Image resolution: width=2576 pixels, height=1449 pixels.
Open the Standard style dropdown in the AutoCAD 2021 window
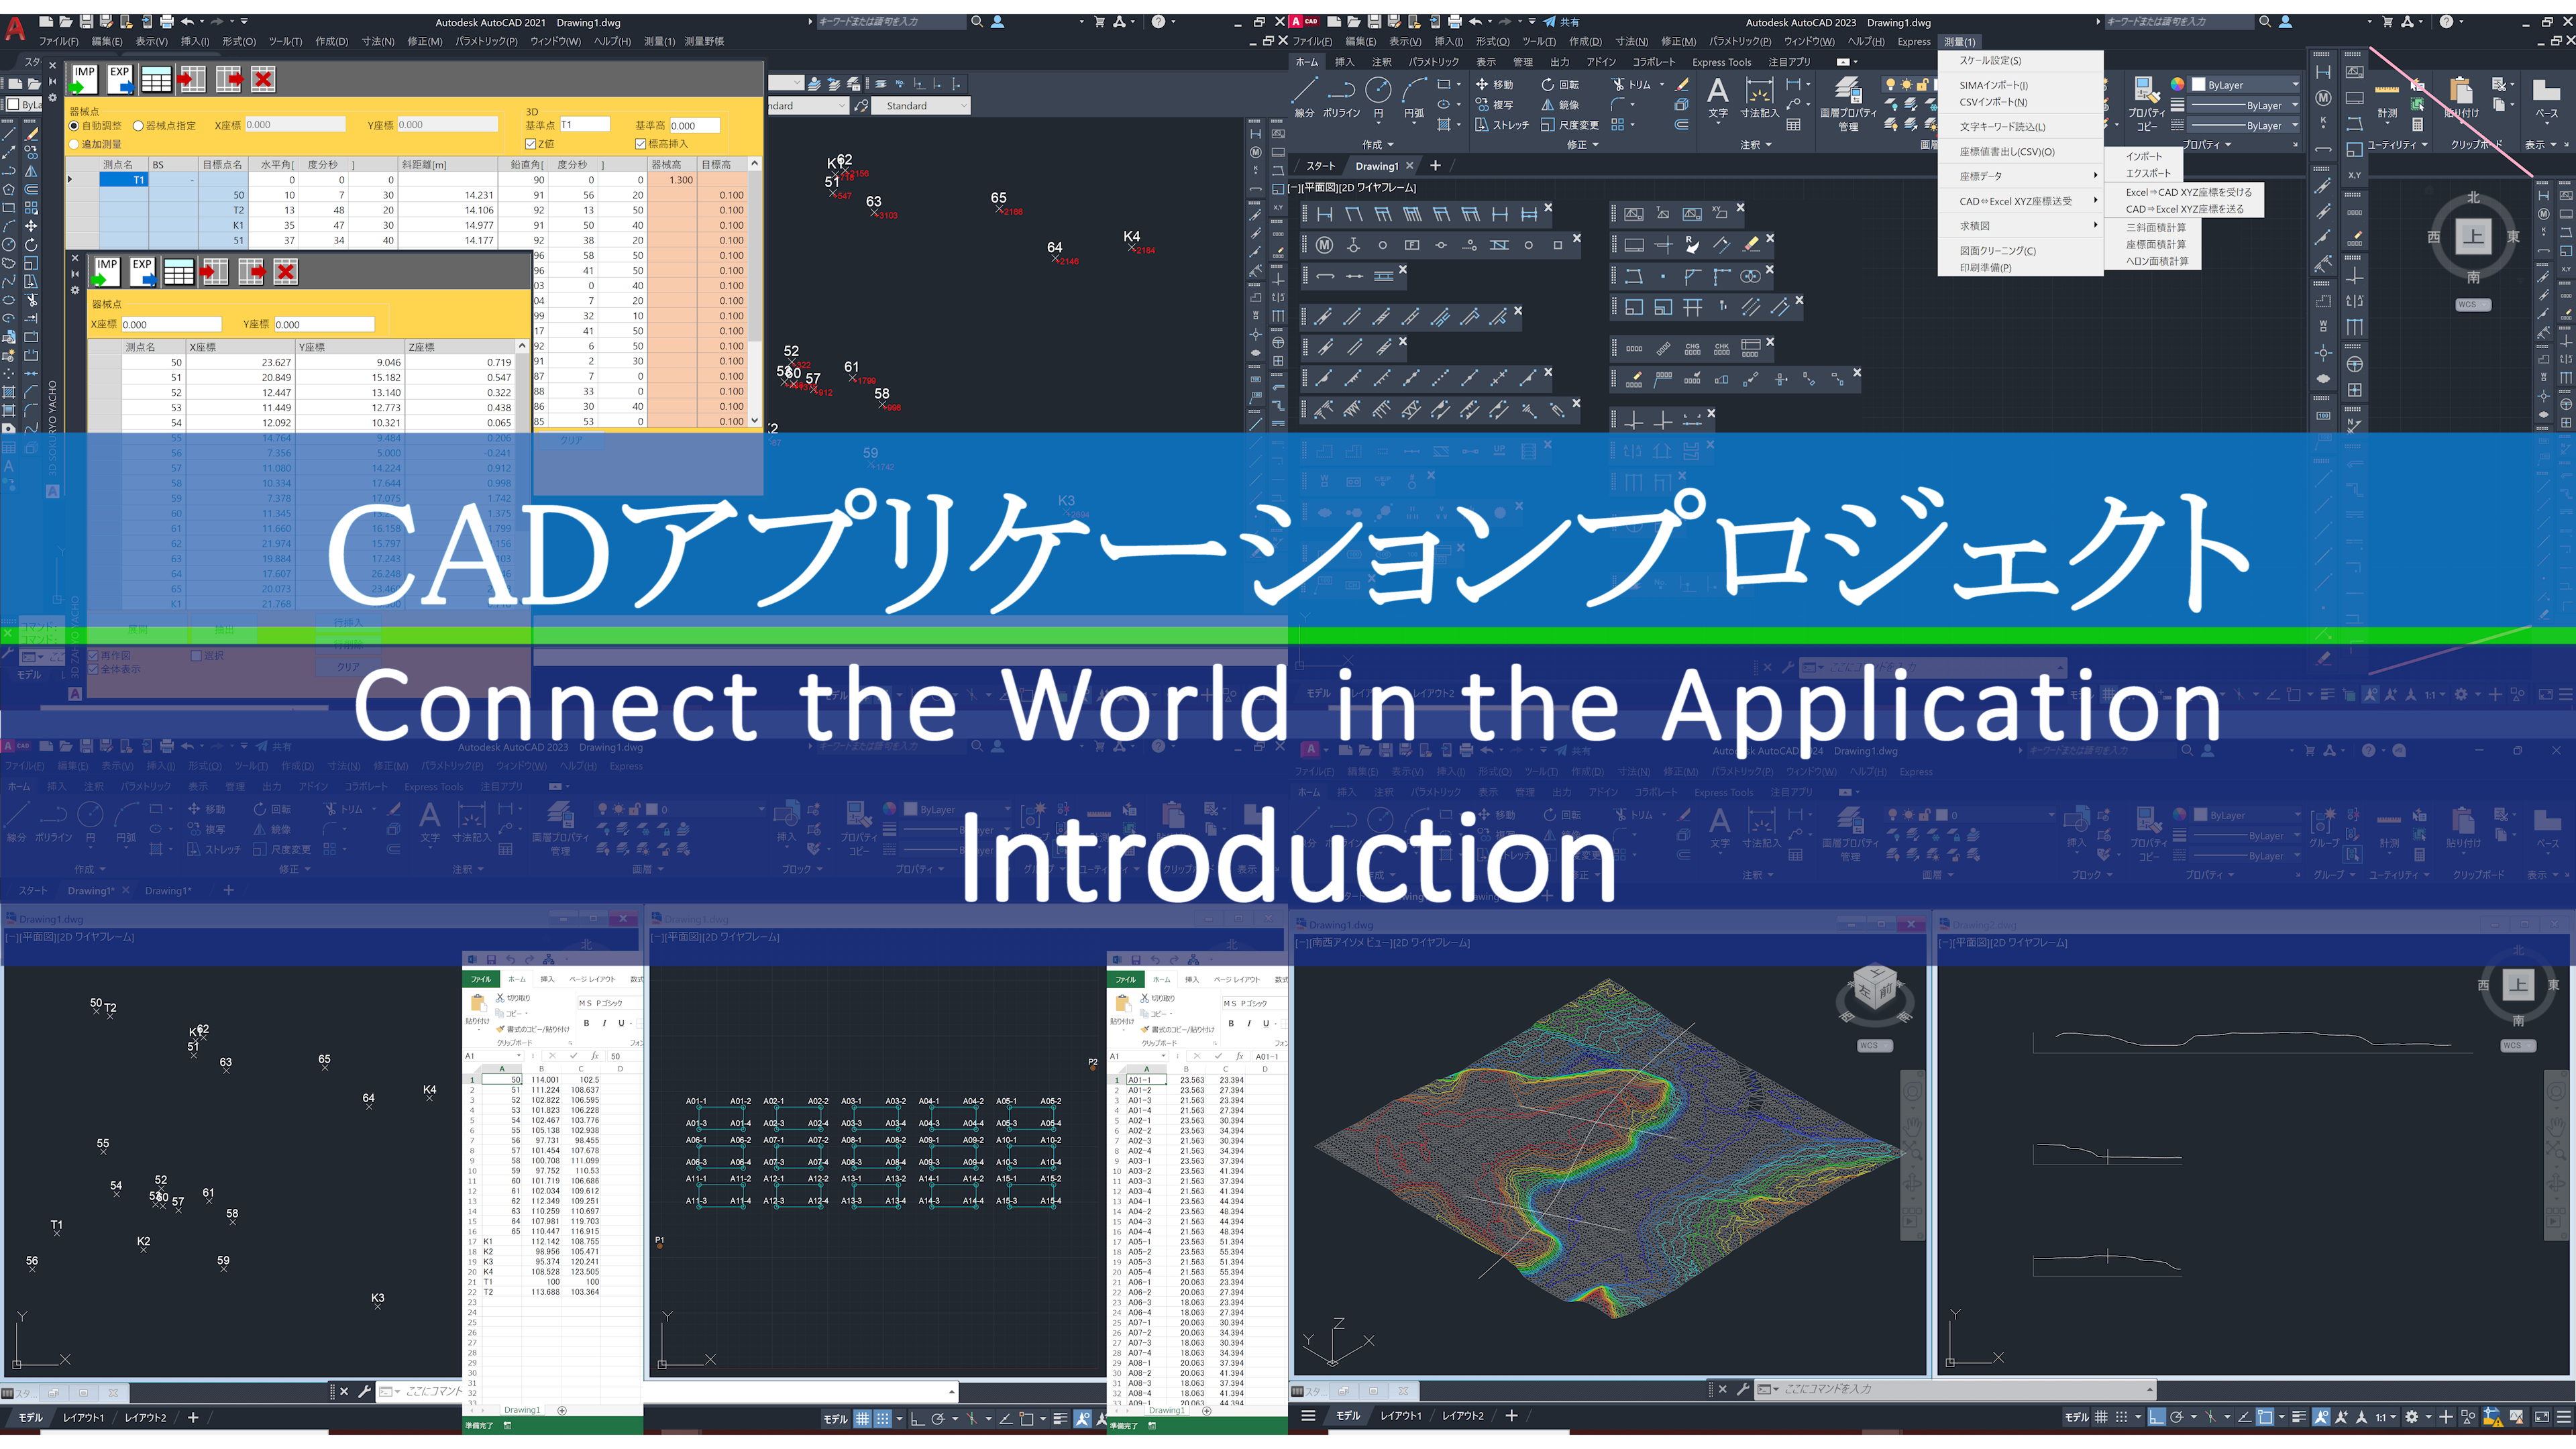pyautogui.click(x=922, y=105)
